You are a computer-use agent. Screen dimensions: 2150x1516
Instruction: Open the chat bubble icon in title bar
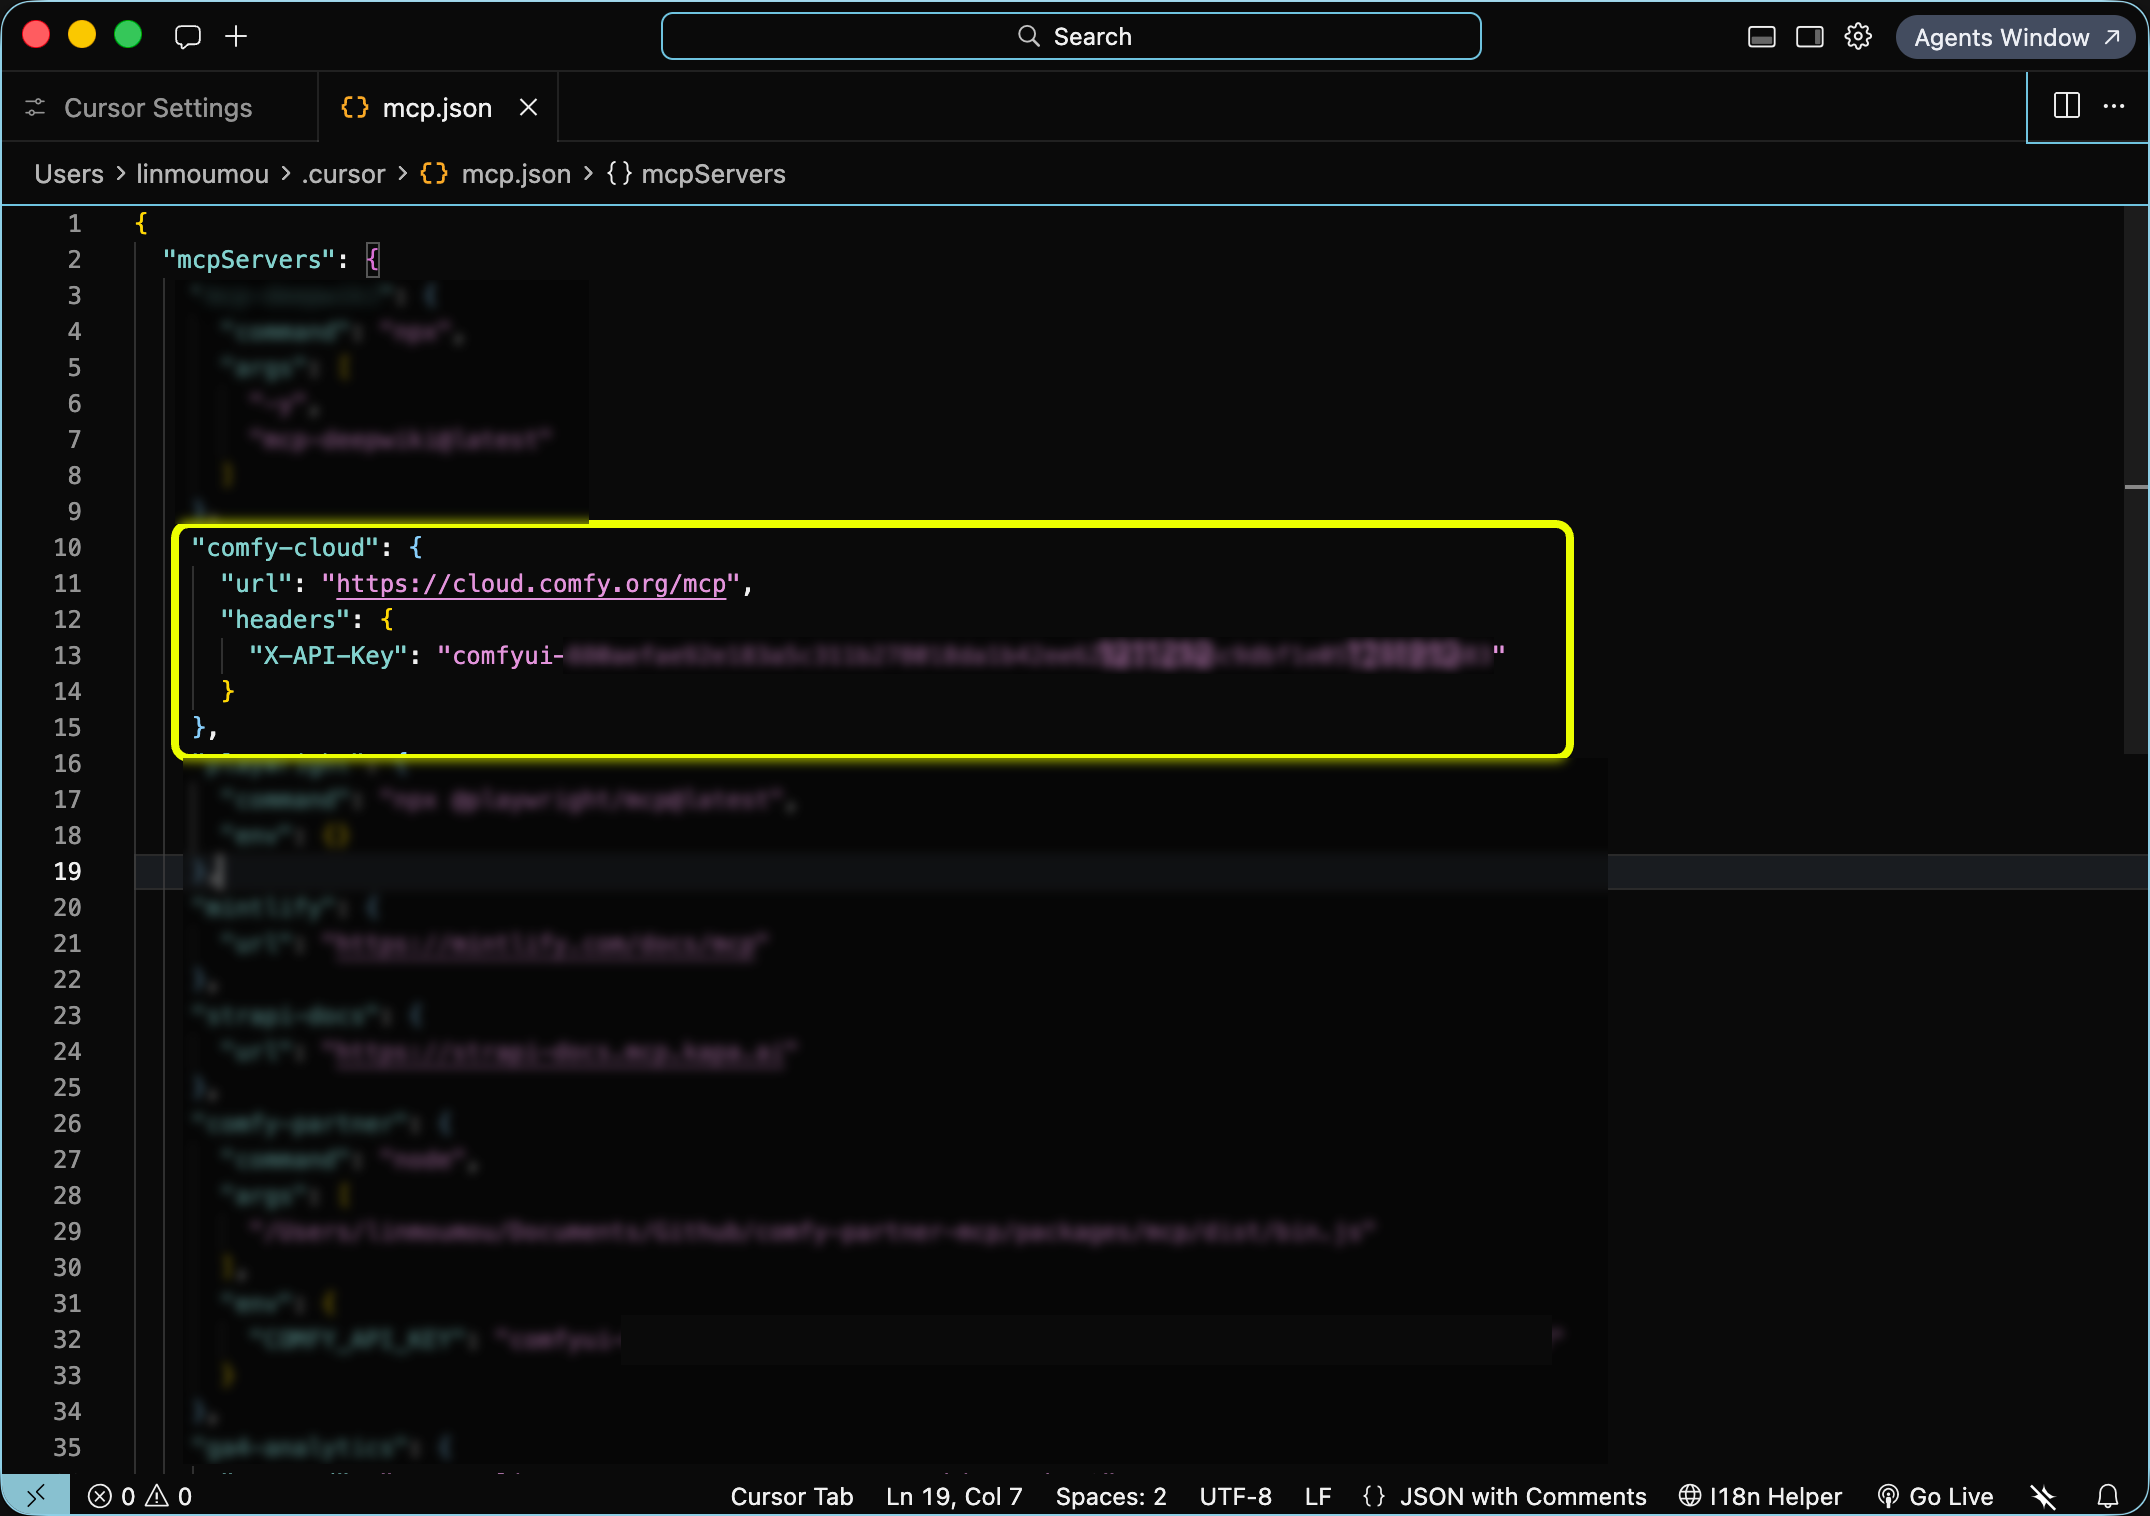tap(188, 37)
